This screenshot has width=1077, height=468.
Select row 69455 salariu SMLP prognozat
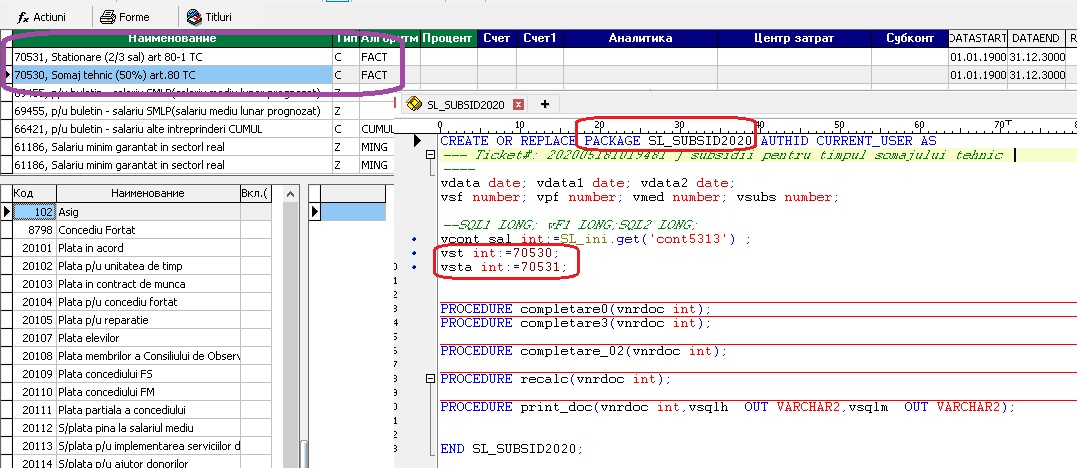172,111
